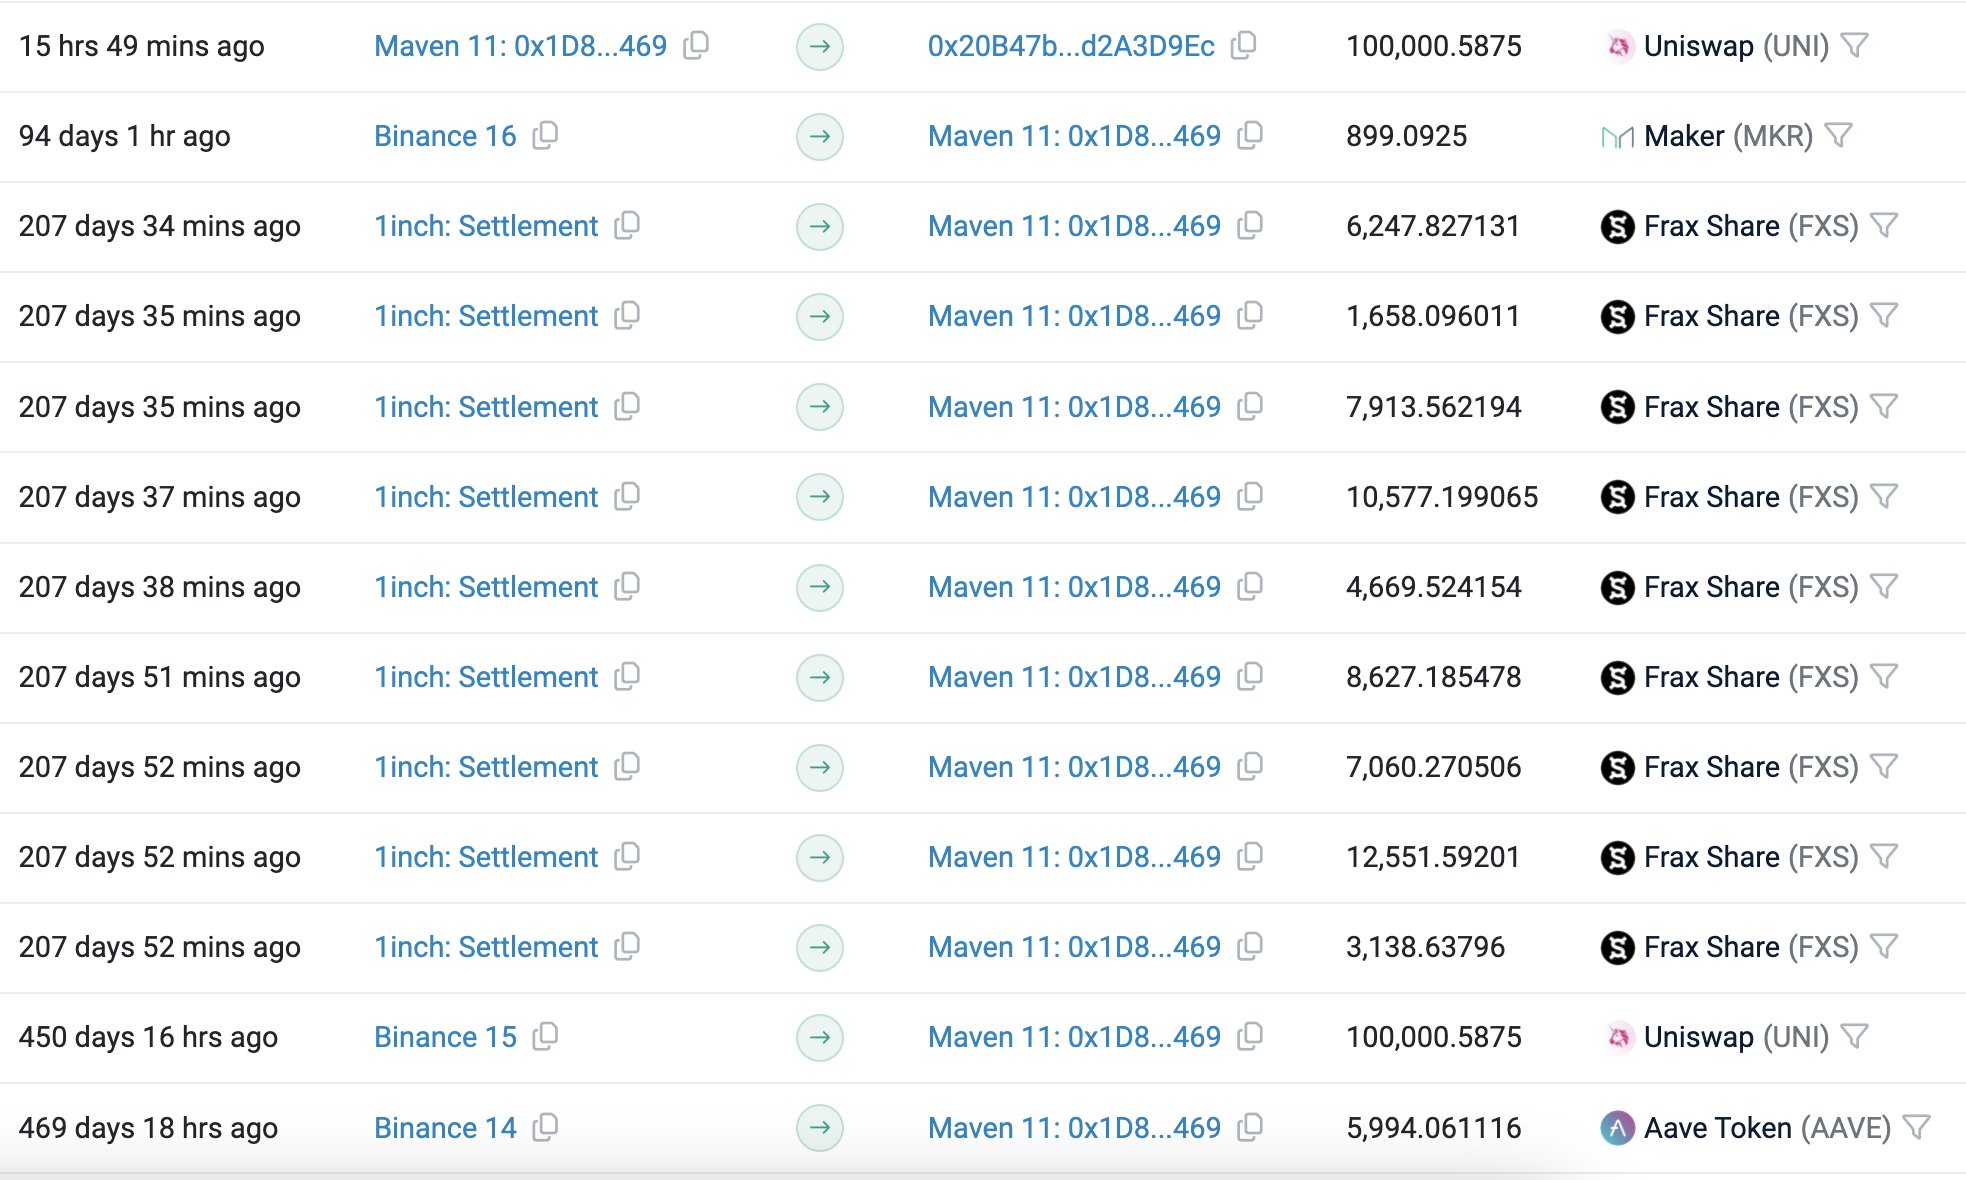Click amount 5,994.061116
1966x1180 pixels.
pyautogui.click(x=1434, y=1128)
